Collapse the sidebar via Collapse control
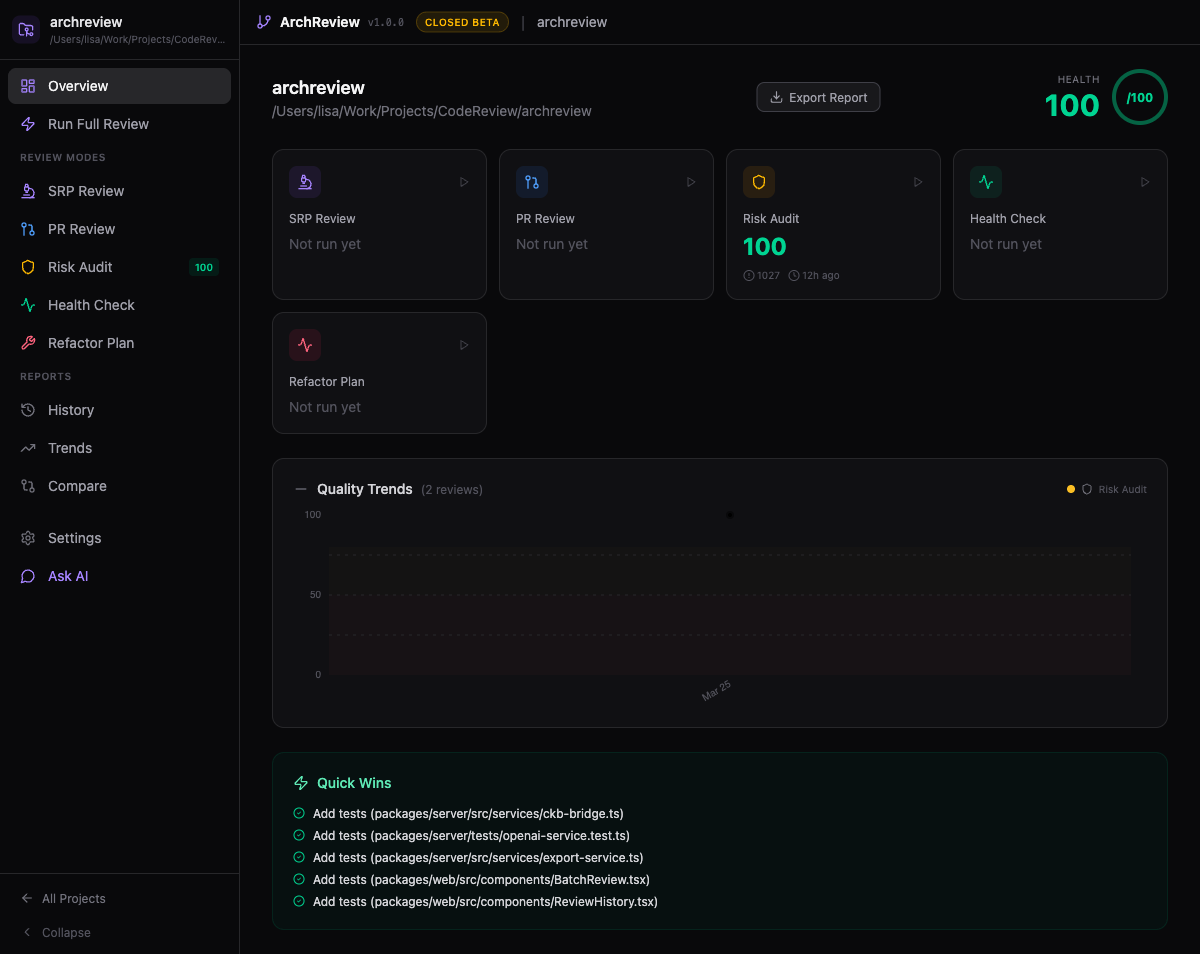The width and height of the screenshot is (1200, 954). click(x=56, y=932)
